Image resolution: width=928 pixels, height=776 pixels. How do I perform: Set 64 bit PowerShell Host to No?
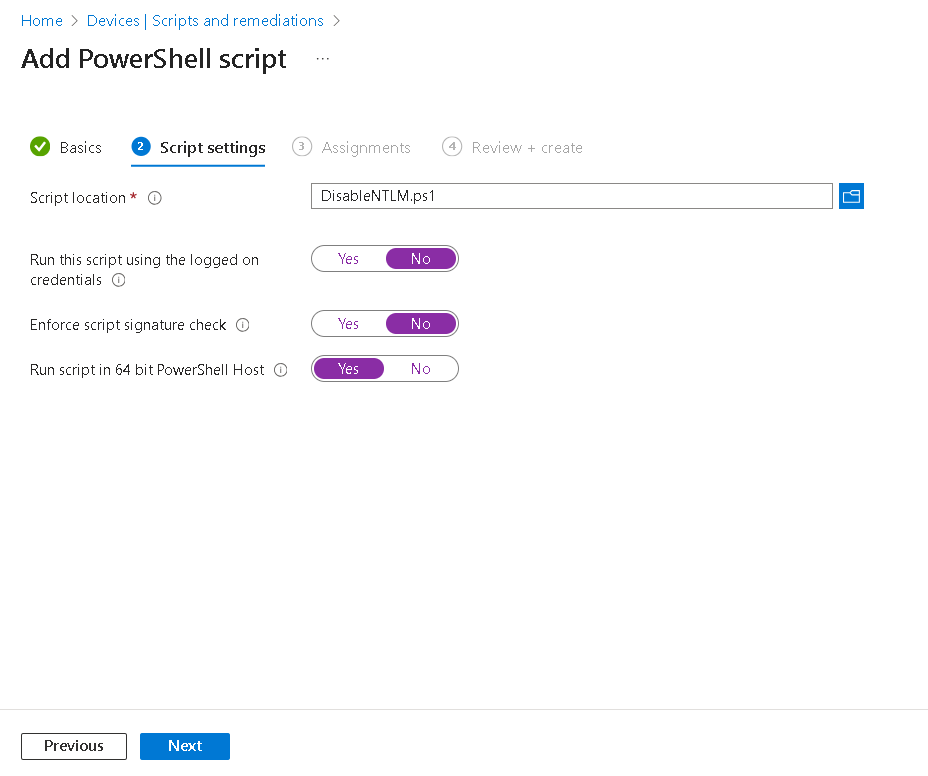421,369
